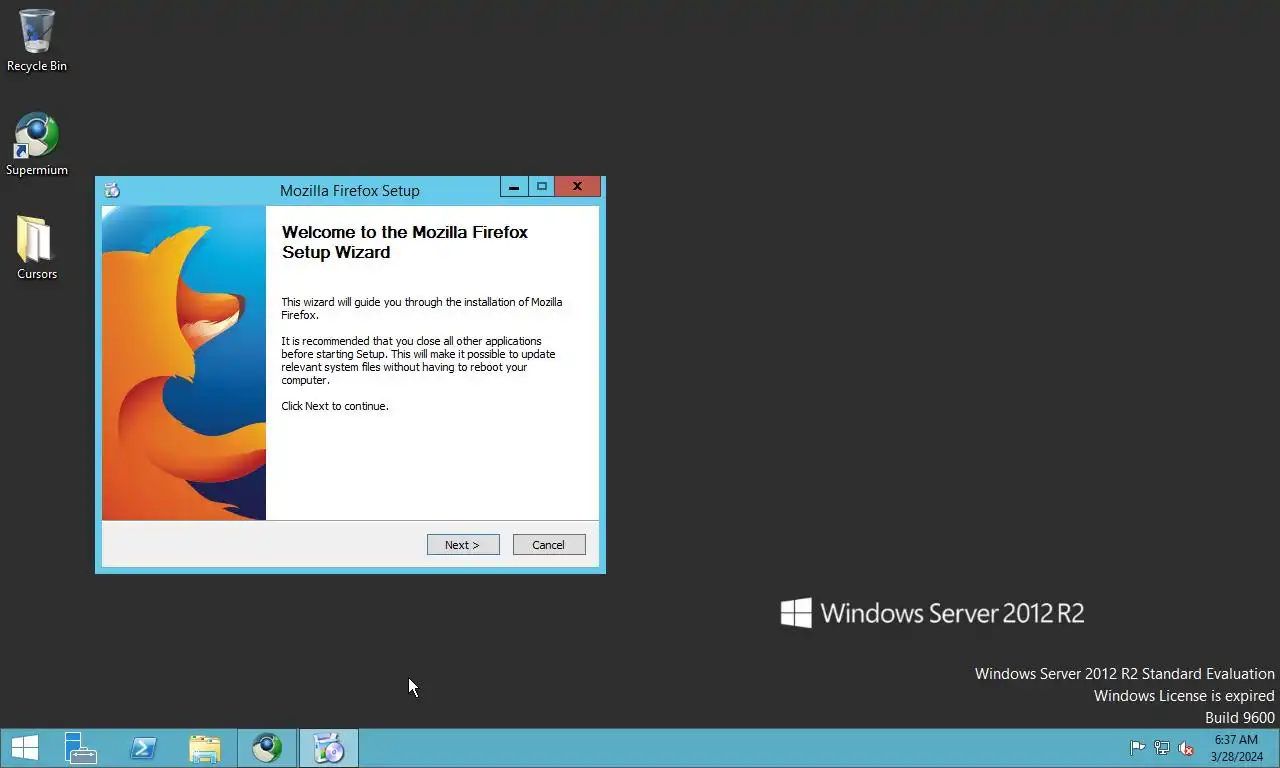
Task: Close the Mozilla Firefox Setup window
Action: pos(577,187)
